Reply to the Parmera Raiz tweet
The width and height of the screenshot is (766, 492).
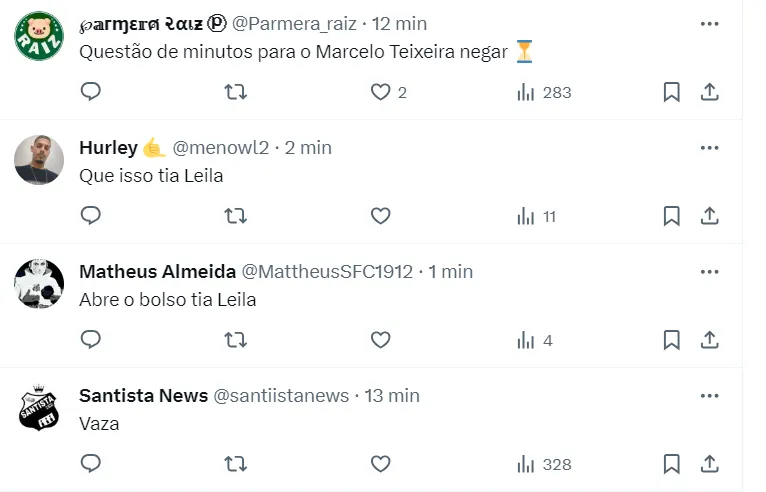coord(91,92)
